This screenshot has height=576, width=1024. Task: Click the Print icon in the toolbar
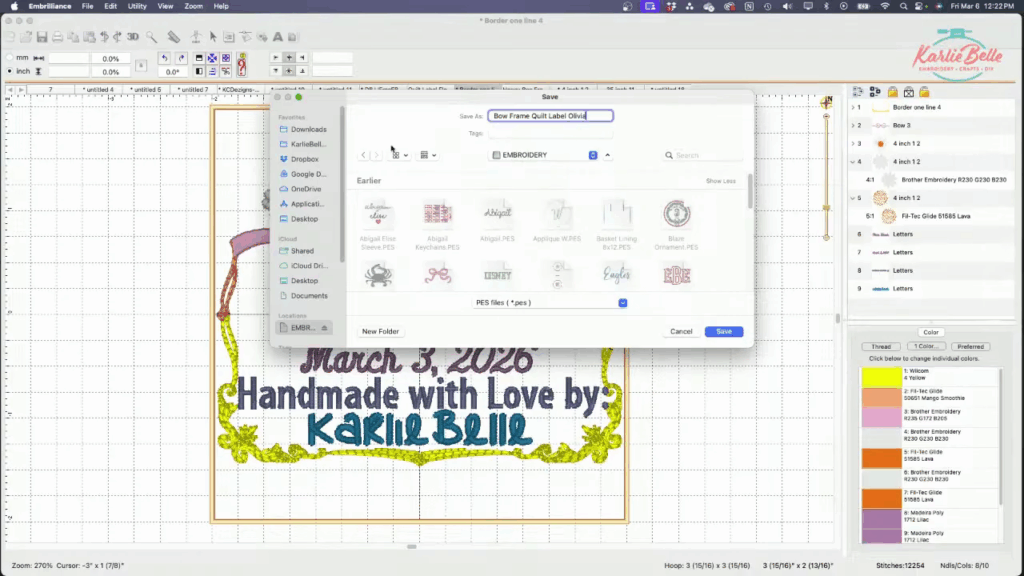point(57,37)
